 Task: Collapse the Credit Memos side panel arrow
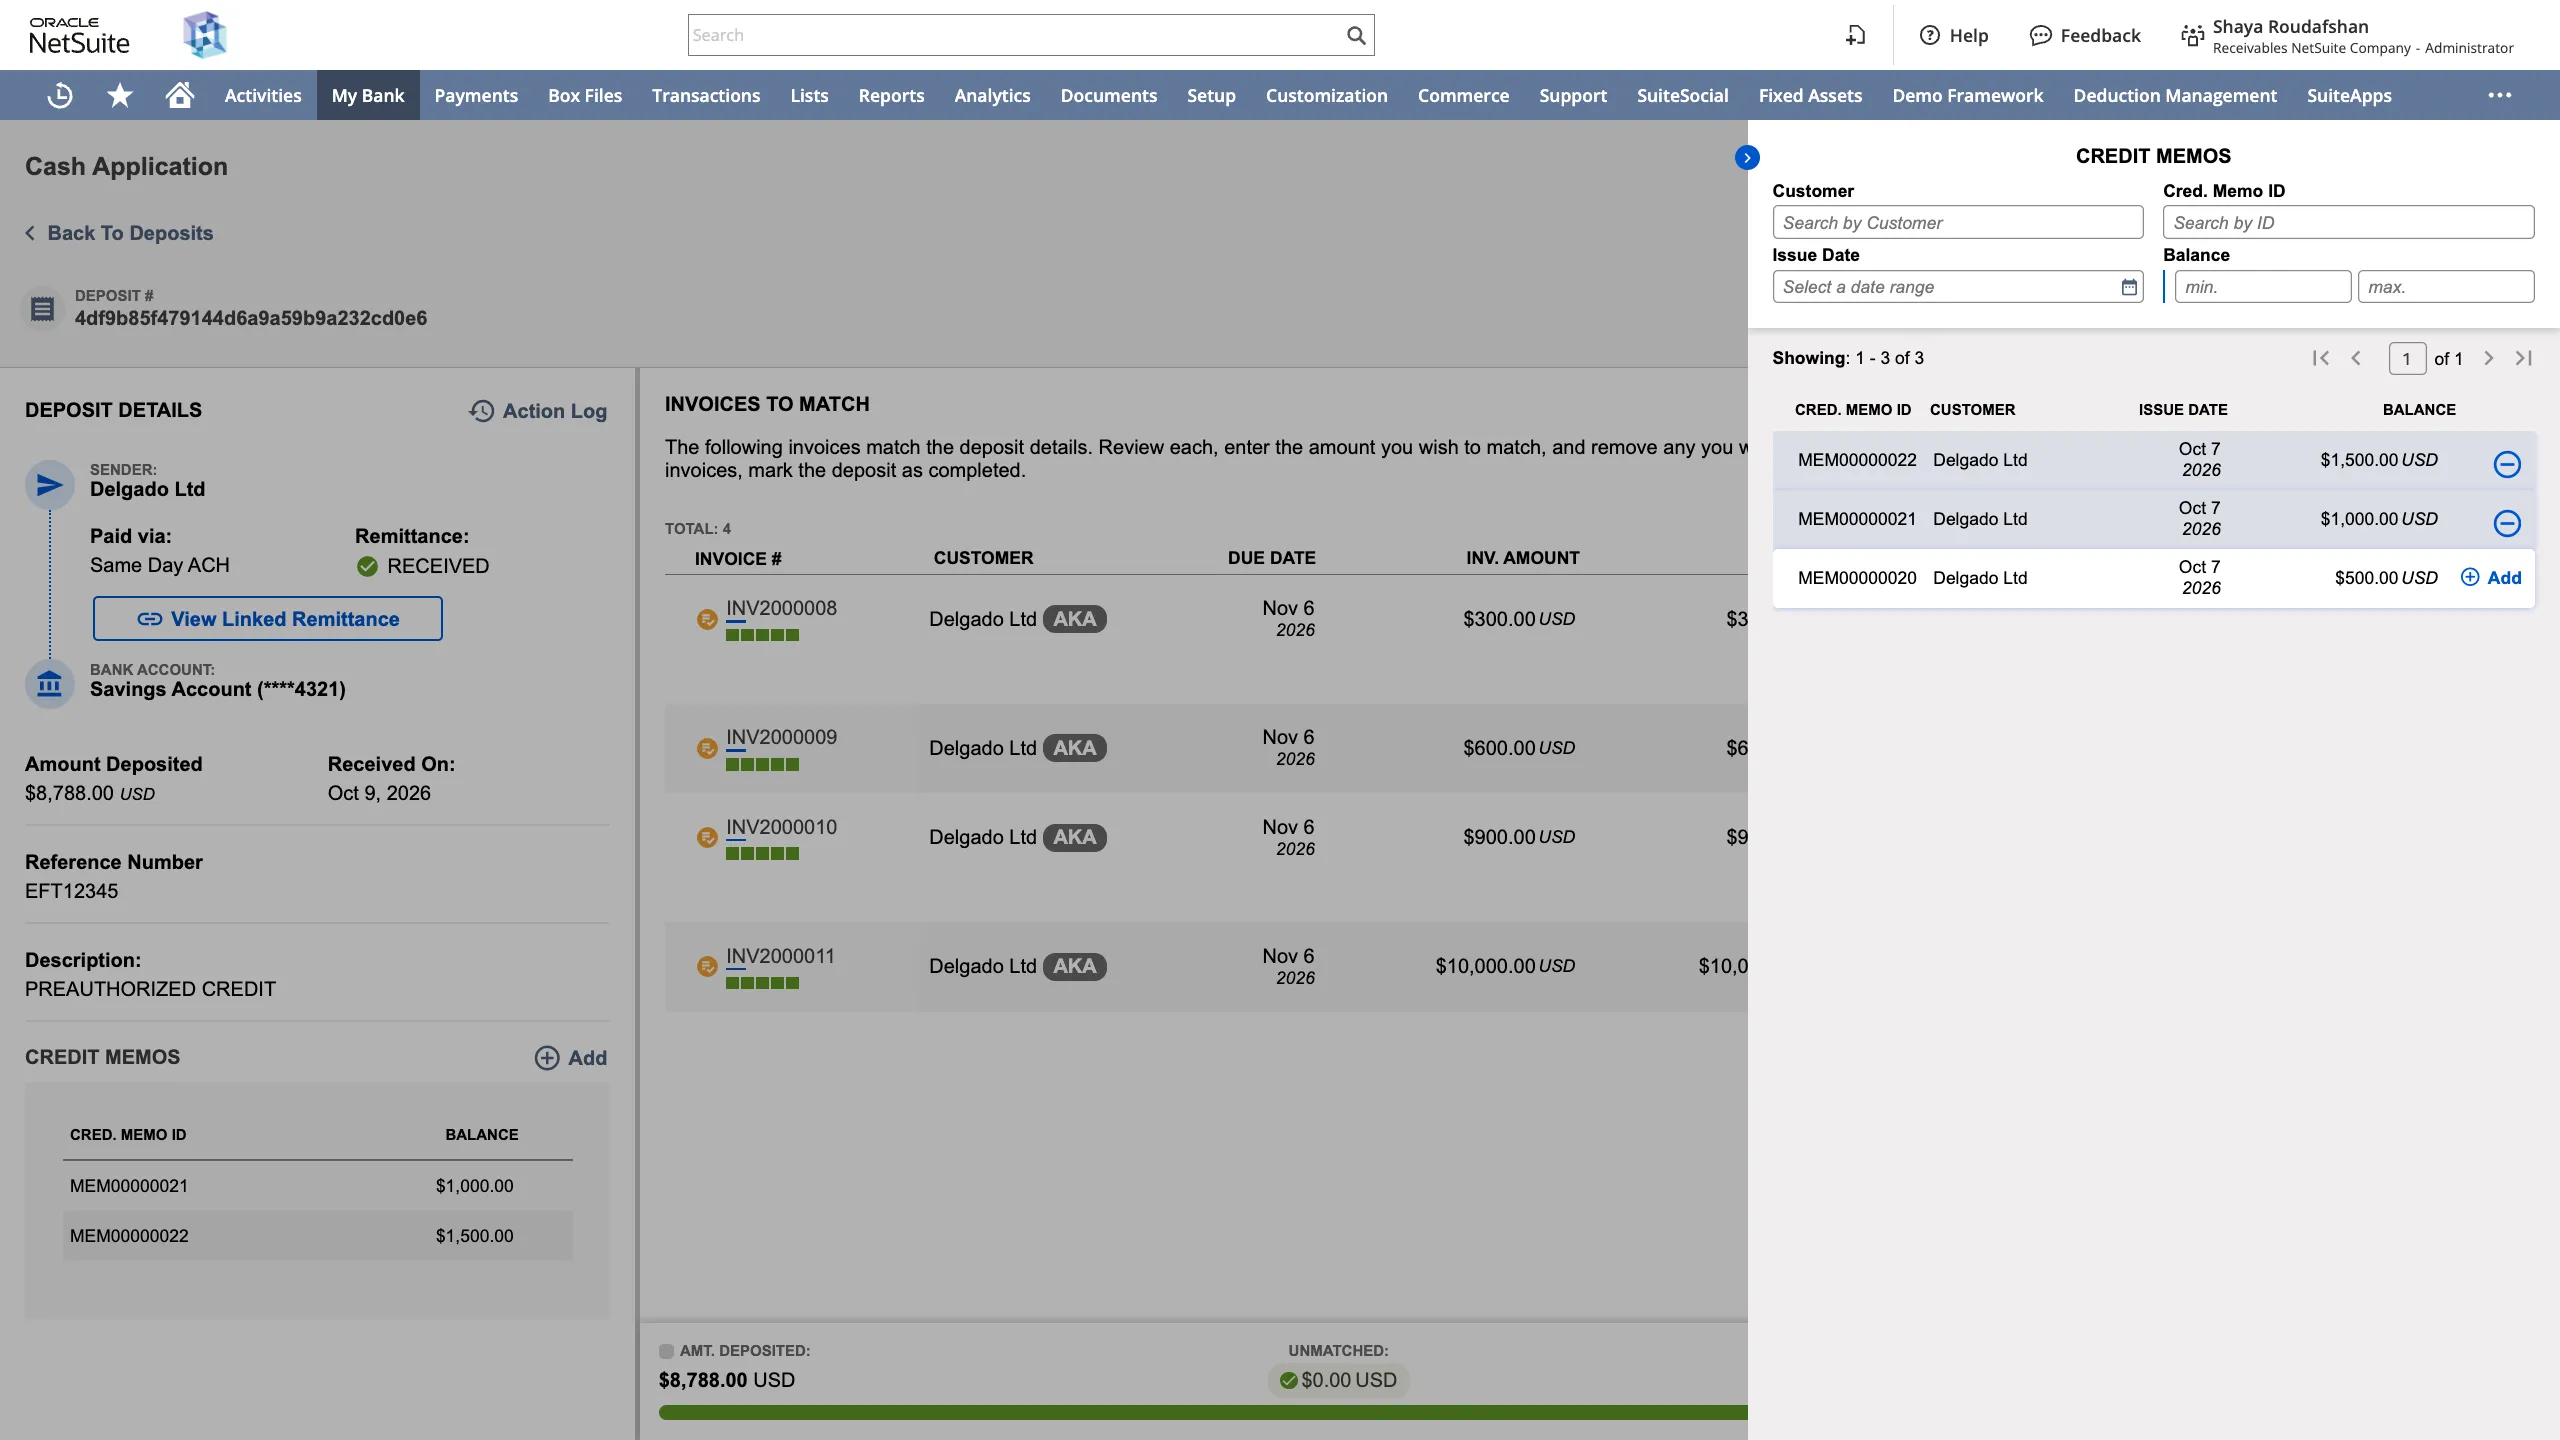tap(1747, 158)
